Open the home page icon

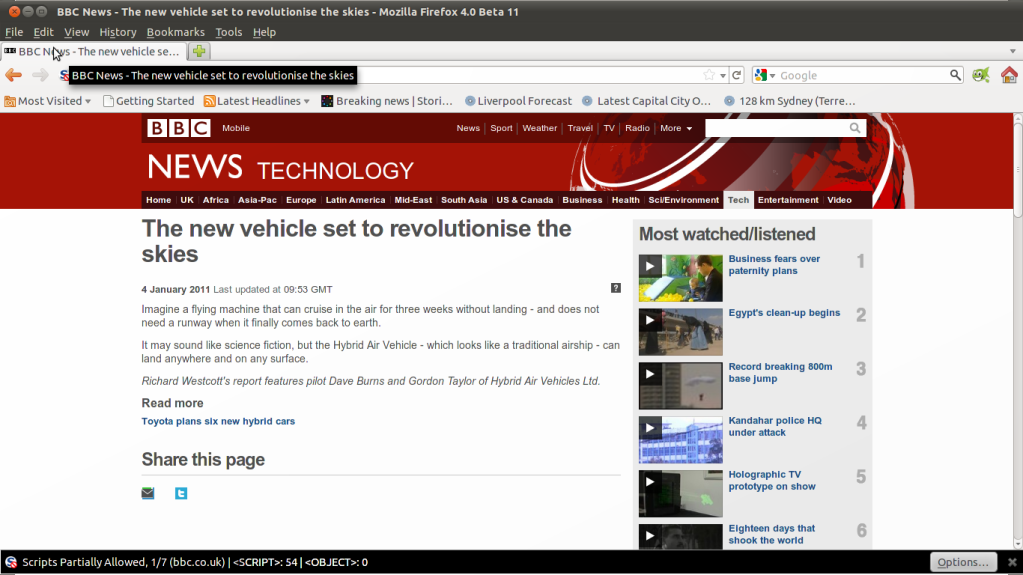pyautogui.click(x=1009, y=75)
